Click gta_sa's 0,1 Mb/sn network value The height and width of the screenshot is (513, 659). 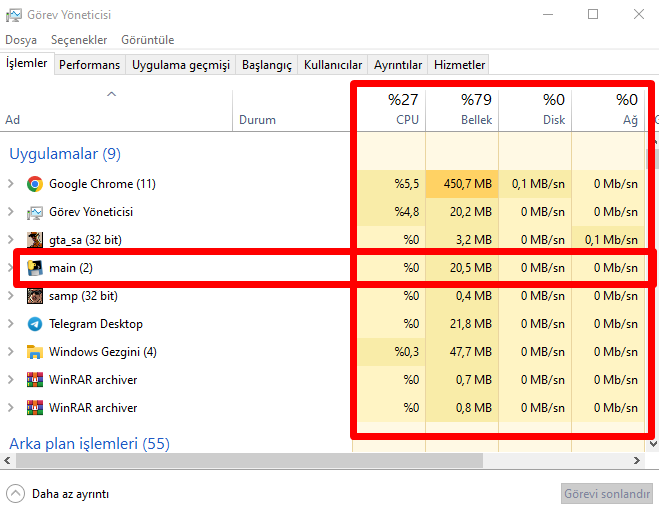(611, 240)
